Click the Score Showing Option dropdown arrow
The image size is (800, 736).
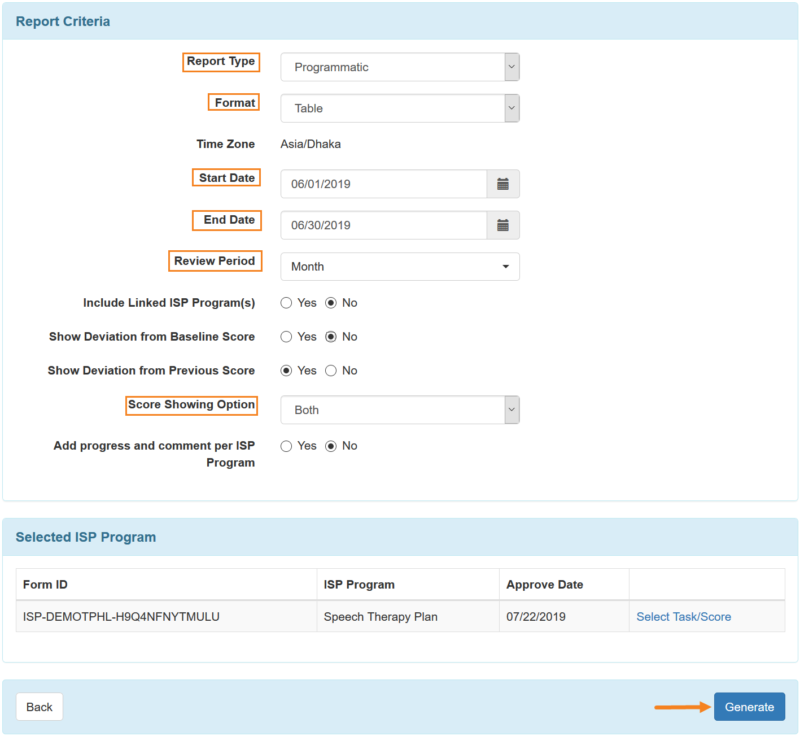(x=509, y=409)
